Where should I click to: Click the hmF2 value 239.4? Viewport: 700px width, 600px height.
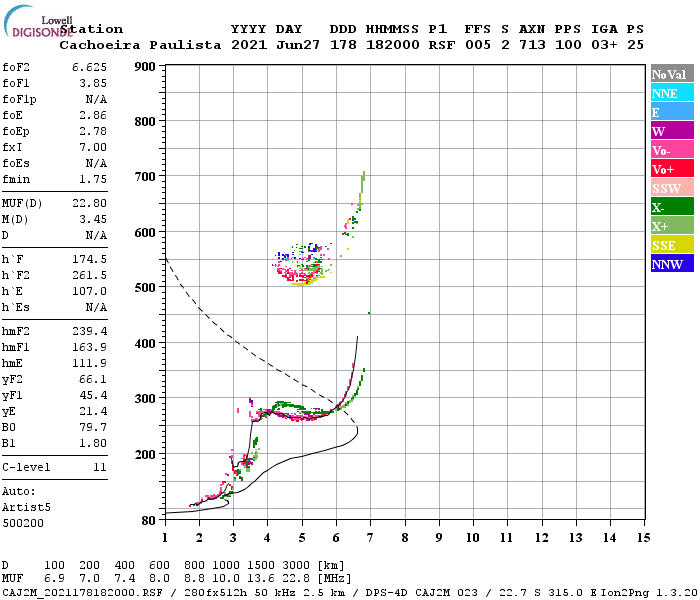[x=89, y=331]
